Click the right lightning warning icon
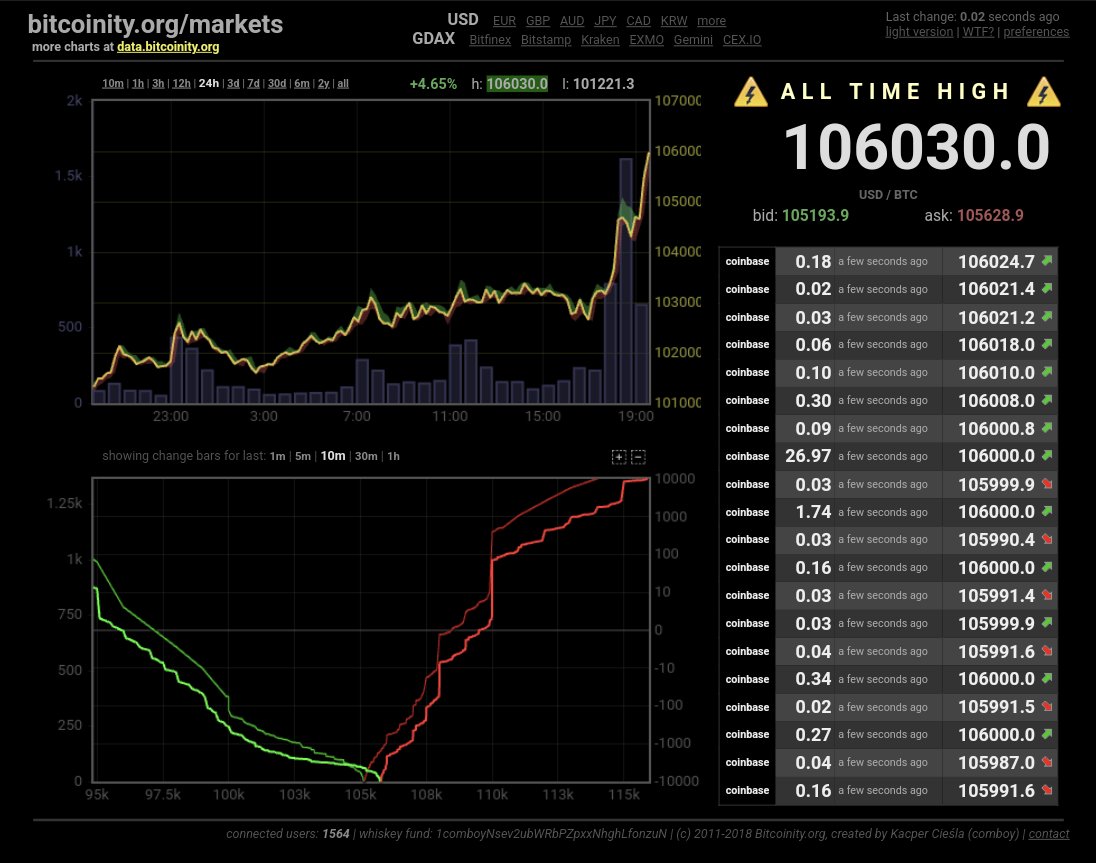Viewport: 1096px width, 863px height. pos(1043,92)
